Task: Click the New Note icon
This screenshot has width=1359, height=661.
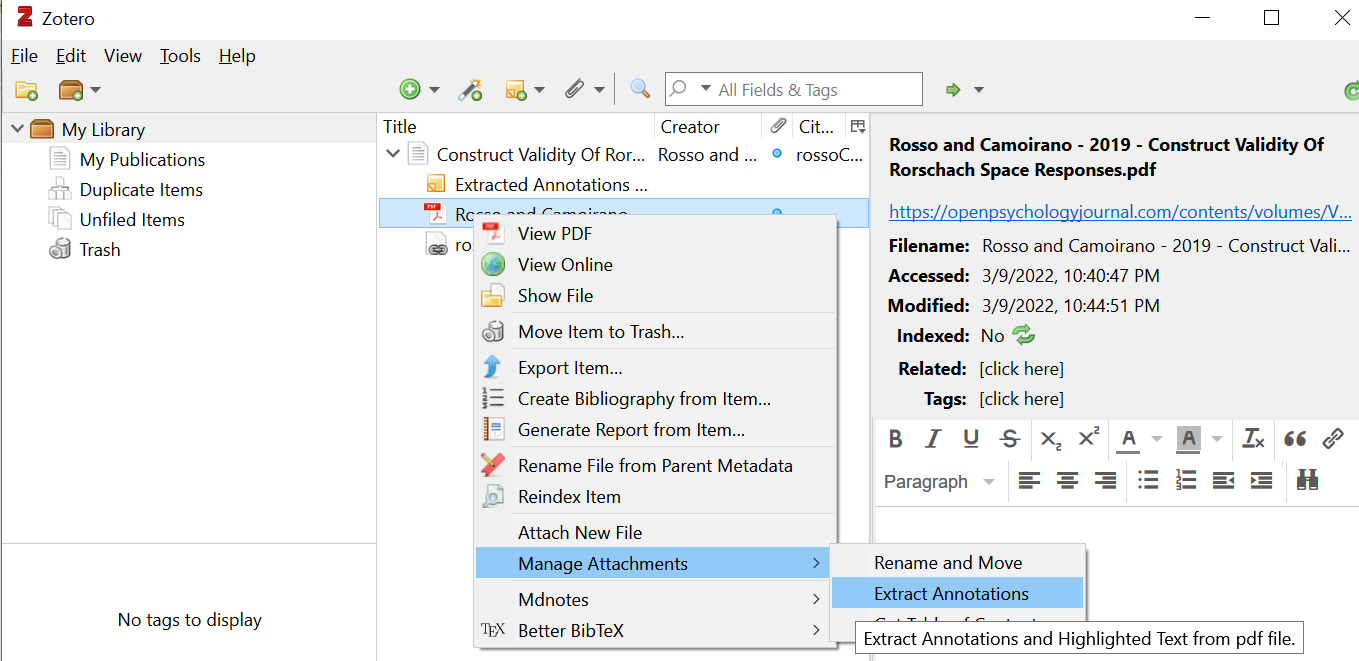Action: (x=516, y=90)
